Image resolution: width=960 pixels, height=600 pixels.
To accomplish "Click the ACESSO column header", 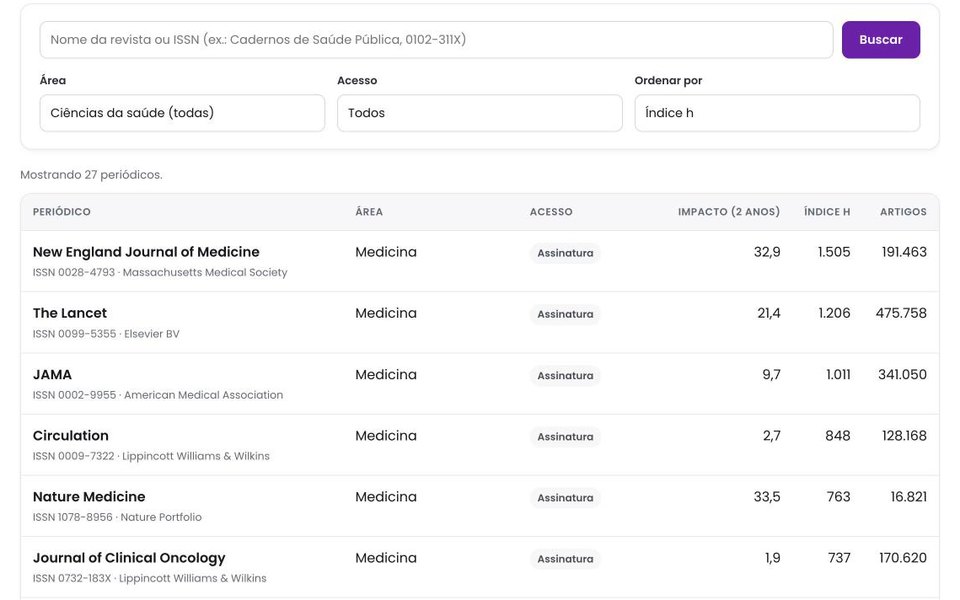I will pyautogui.click(x=551, y=212).
